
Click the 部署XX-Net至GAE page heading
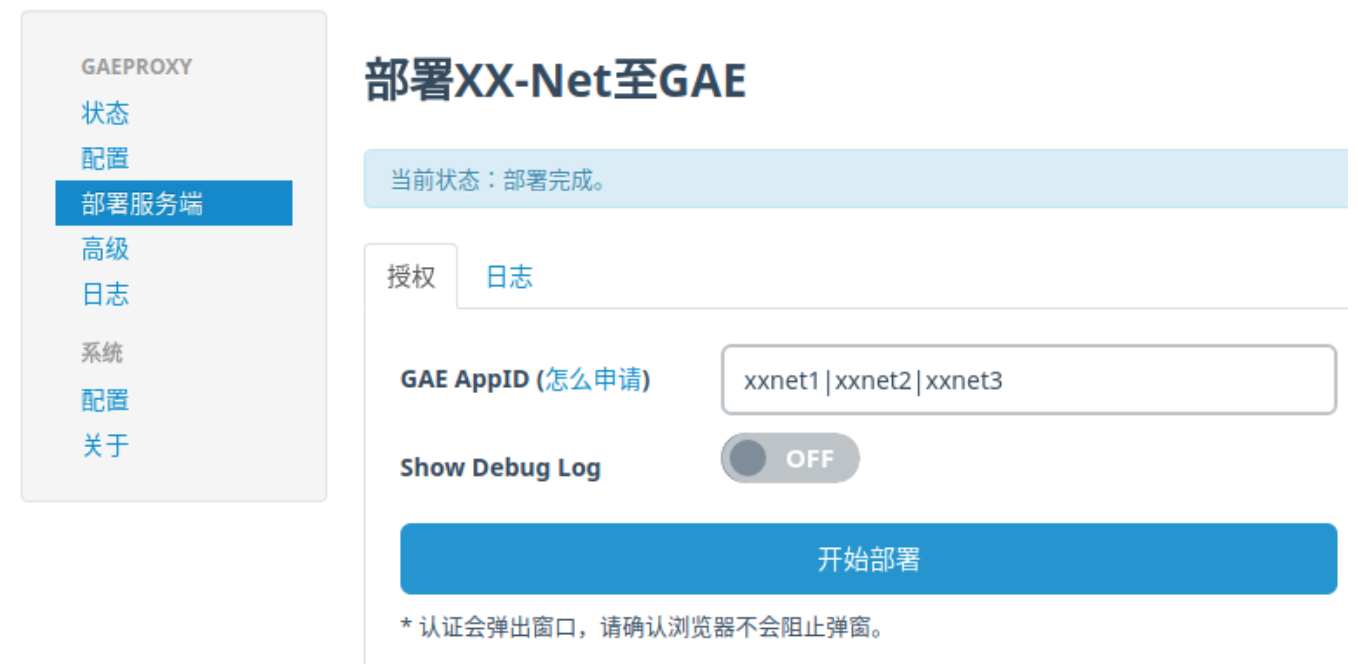coord(555,82)
